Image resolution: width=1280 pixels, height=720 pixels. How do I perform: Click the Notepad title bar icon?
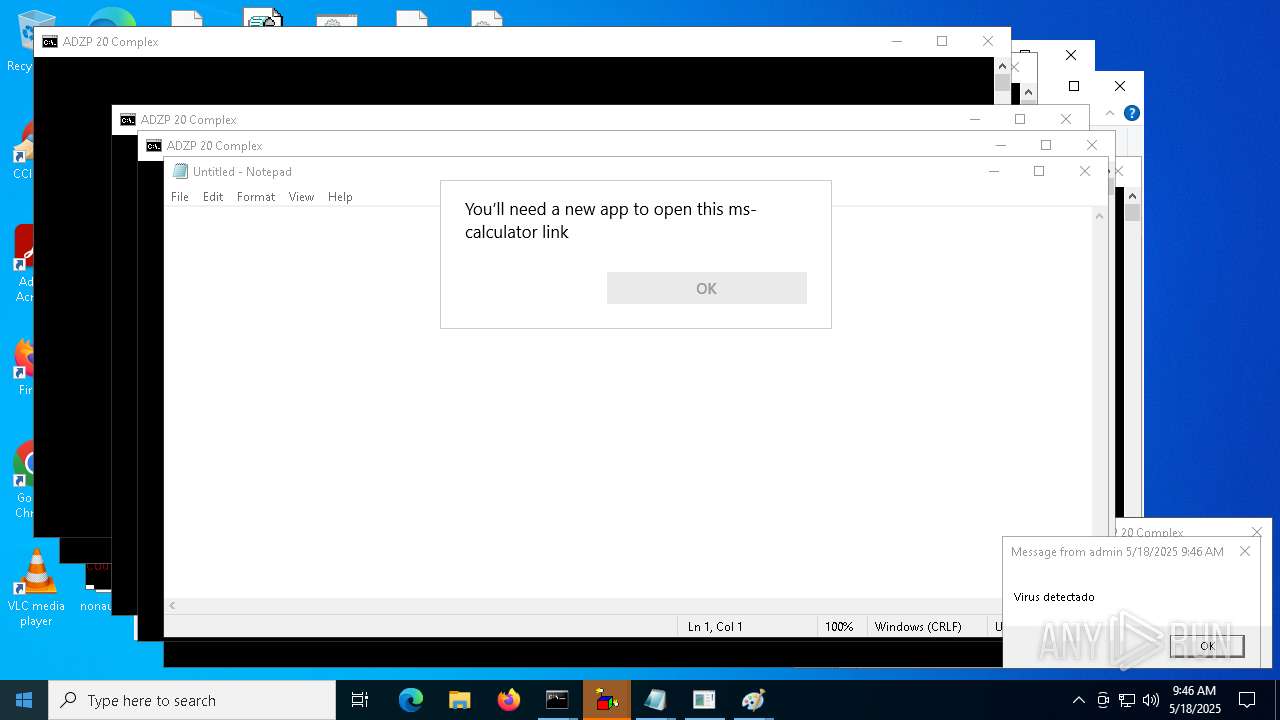[180, 172]
